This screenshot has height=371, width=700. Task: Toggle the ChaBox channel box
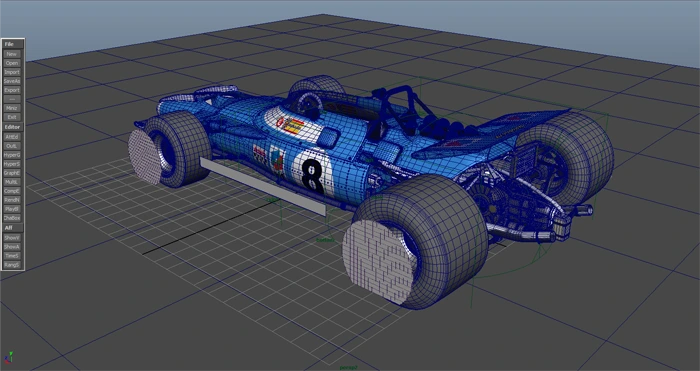tap(12, 218)
